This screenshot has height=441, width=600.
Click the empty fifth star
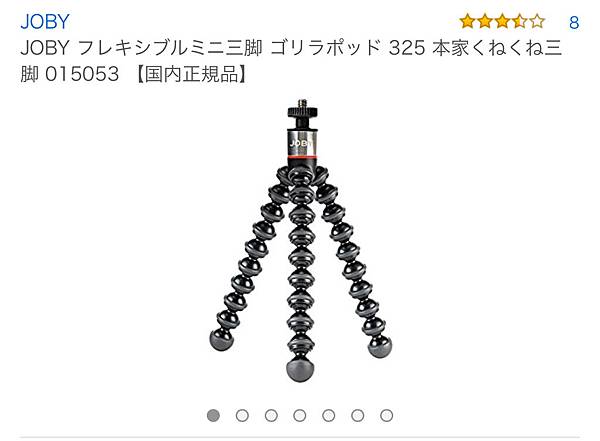click(x=537, y=21)
